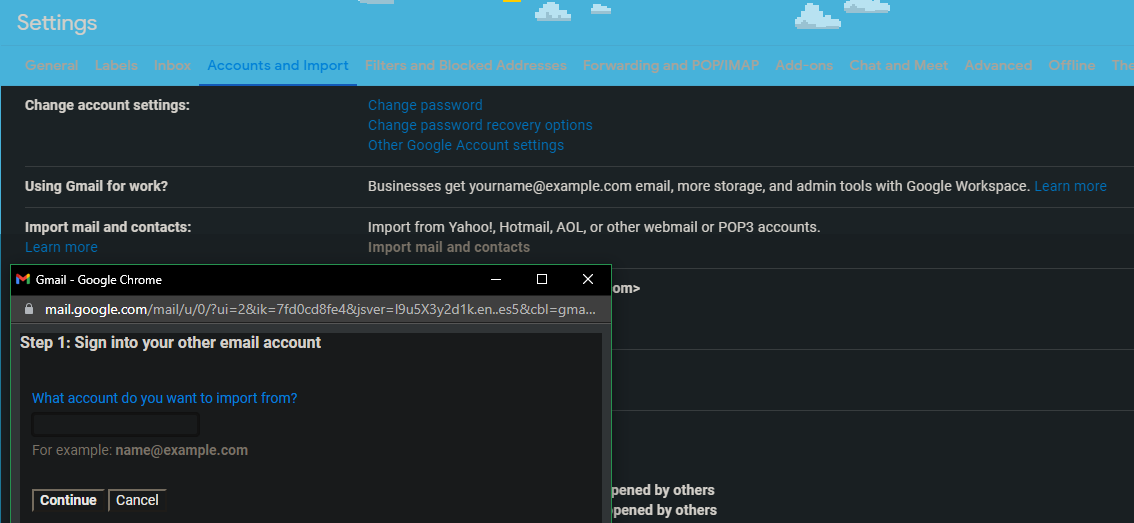Click the 'Using Gmail for work?' label
Screen dimensions: 1134x523
point(96,187)
